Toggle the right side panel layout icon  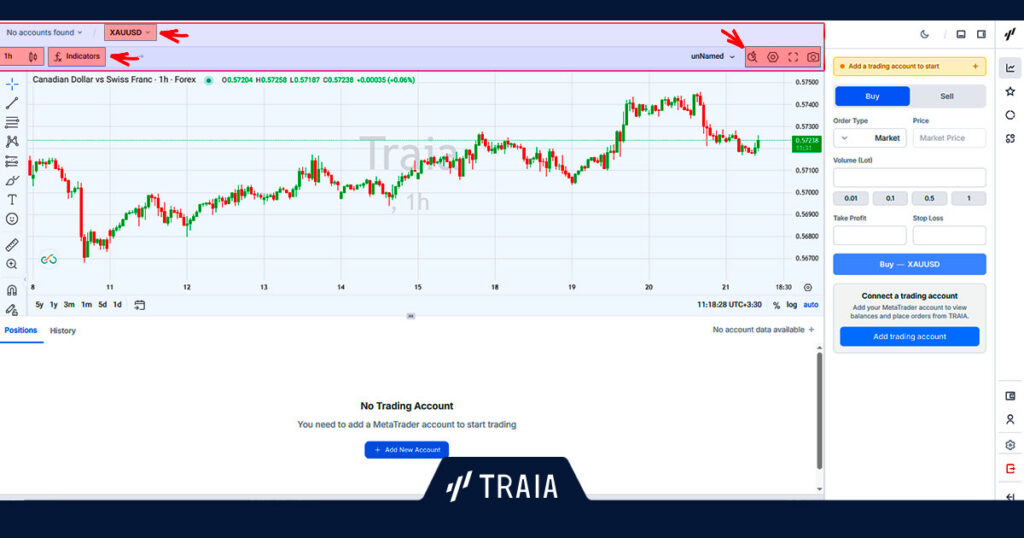[981, 34]
